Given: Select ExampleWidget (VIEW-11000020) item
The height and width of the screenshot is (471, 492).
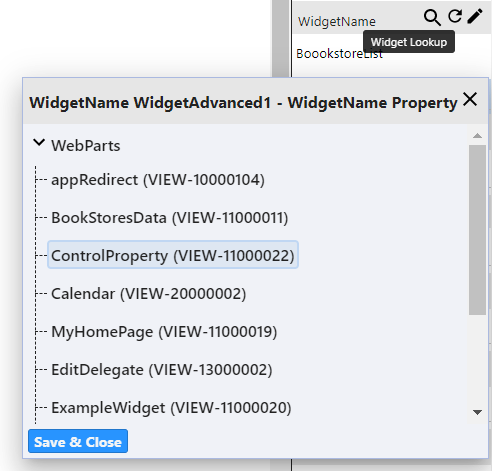Looking at the screenshot, I should coord(171,408).
